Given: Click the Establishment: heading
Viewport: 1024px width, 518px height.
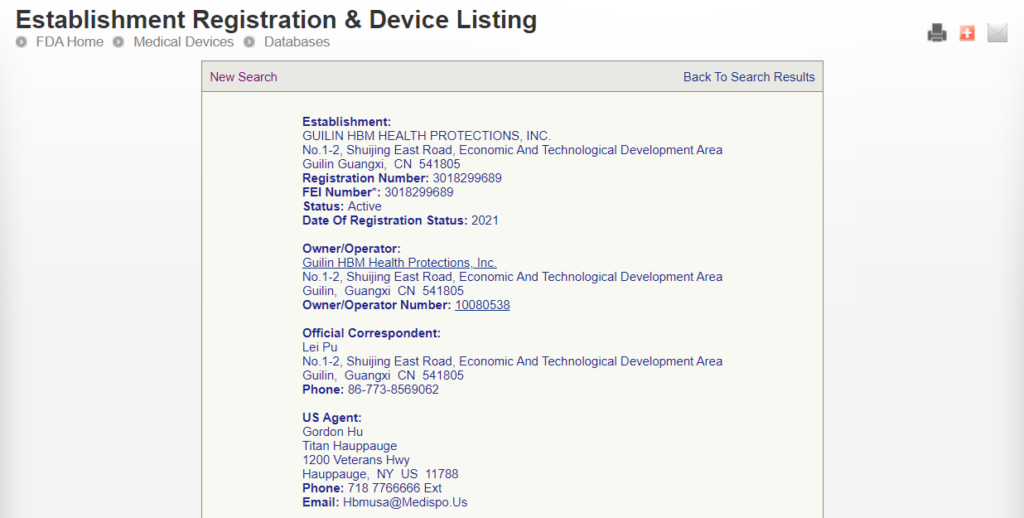Looking at the screenshot, I should pyautogui.click(x=346, y=122).
